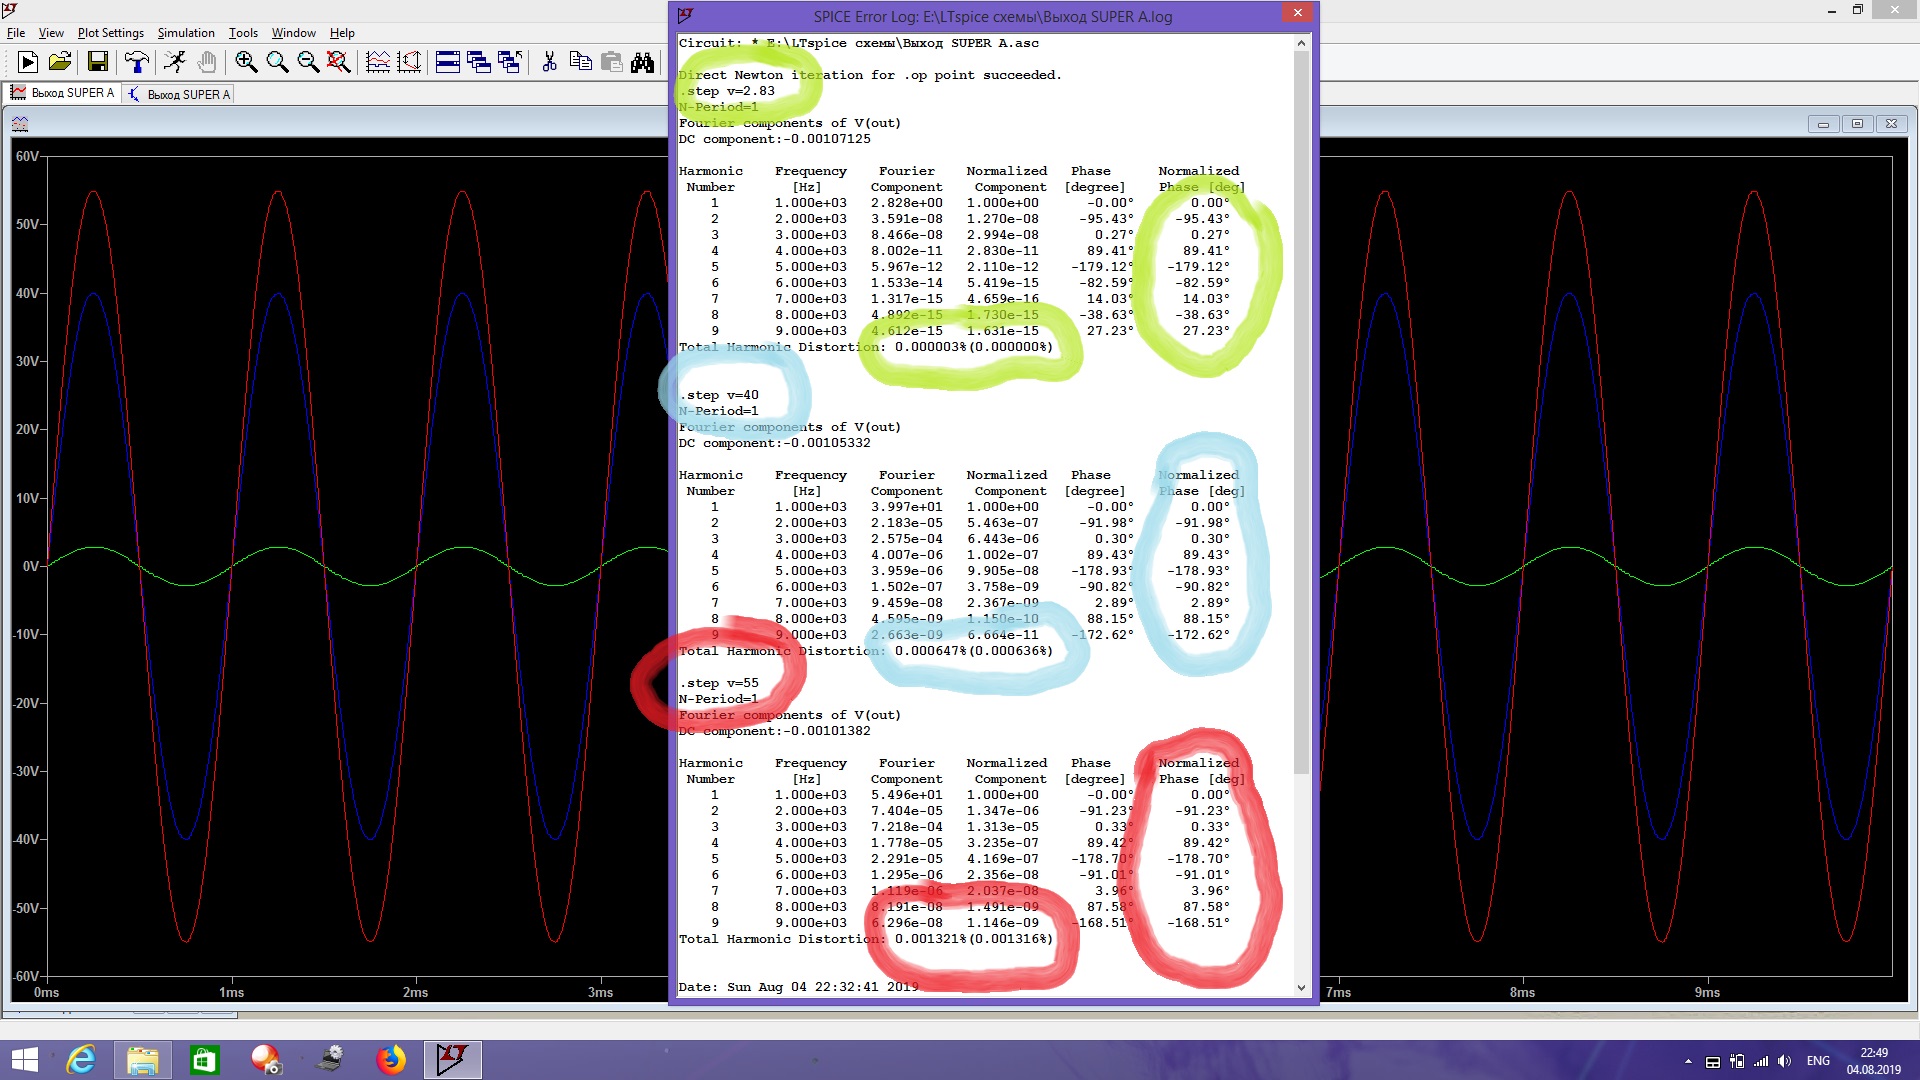Screen dimensions: 1920x1080
Task: Click the error log vertical scrollbar thumb
Action: (x=1301, y=412)
